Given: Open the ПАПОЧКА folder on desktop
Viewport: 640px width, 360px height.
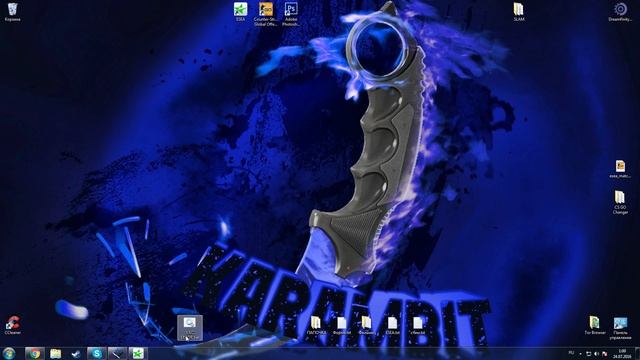Looking at the screenshot, I should (x=316, y=325).
